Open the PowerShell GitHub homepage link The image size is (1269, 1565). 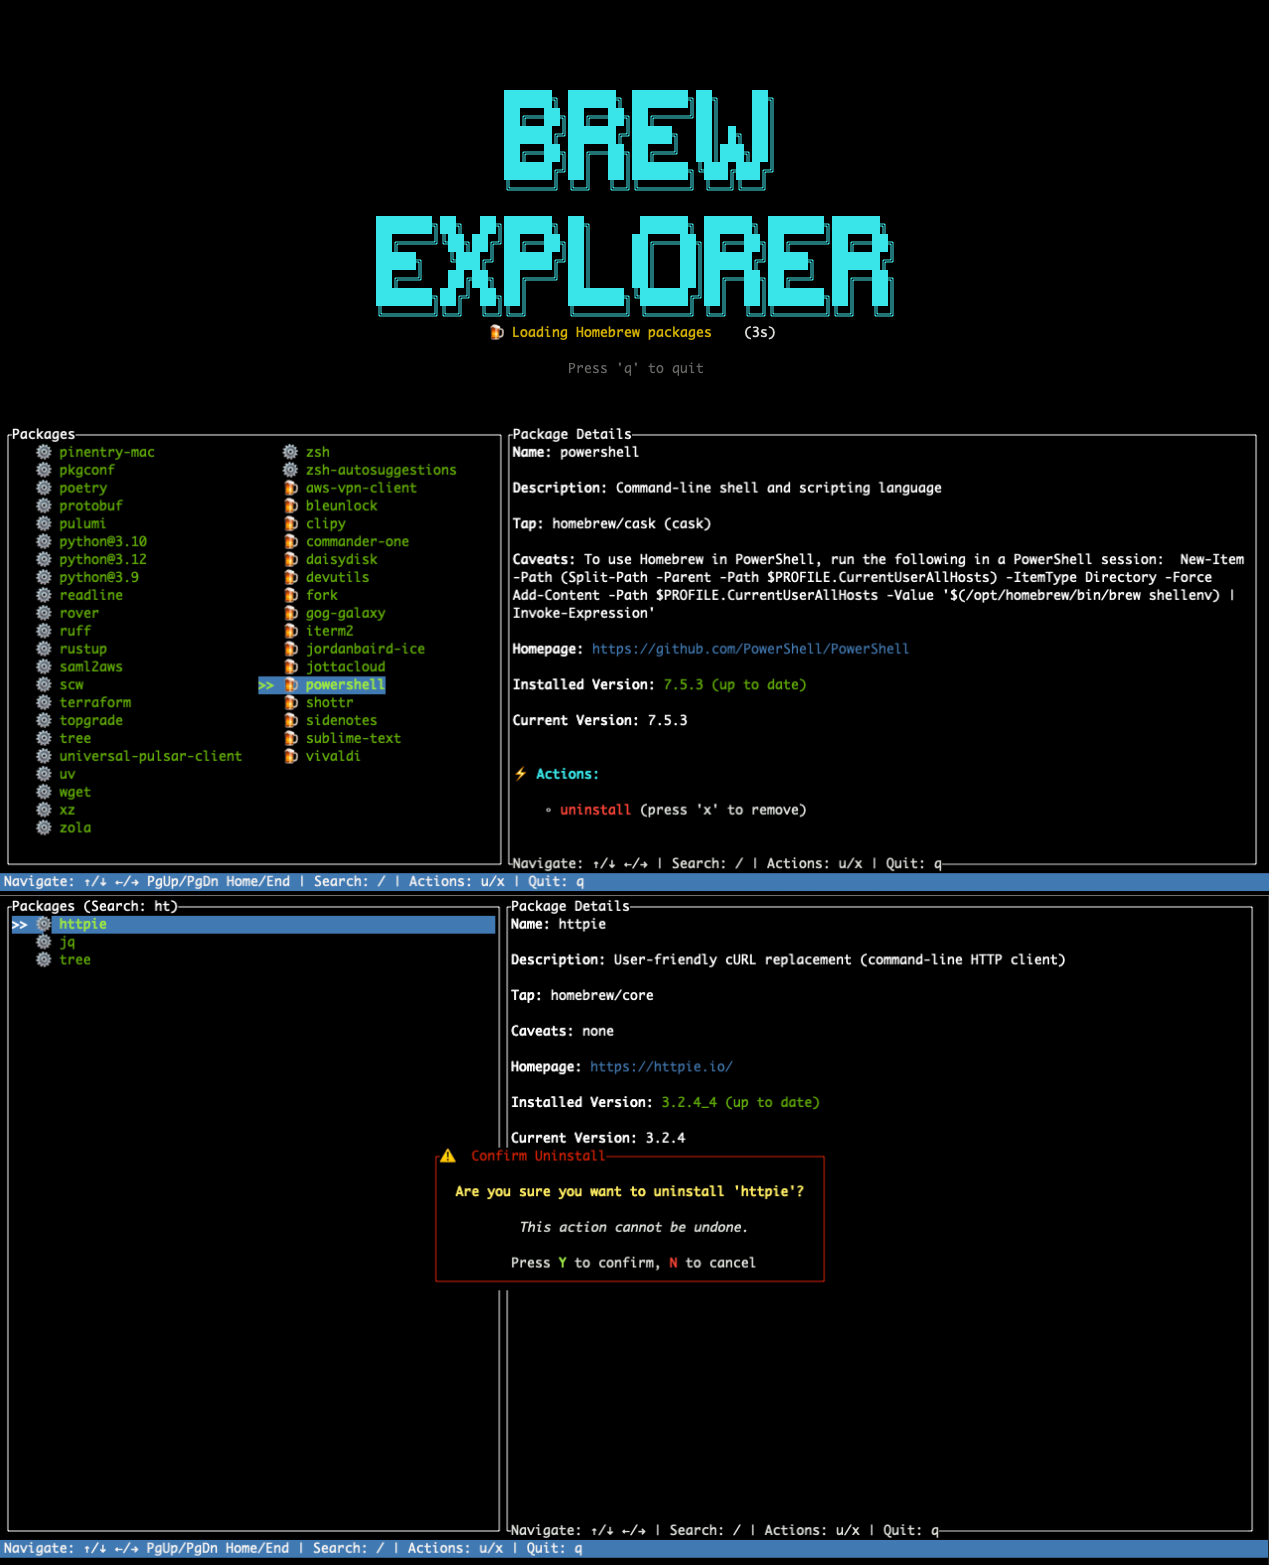point(750,649)
